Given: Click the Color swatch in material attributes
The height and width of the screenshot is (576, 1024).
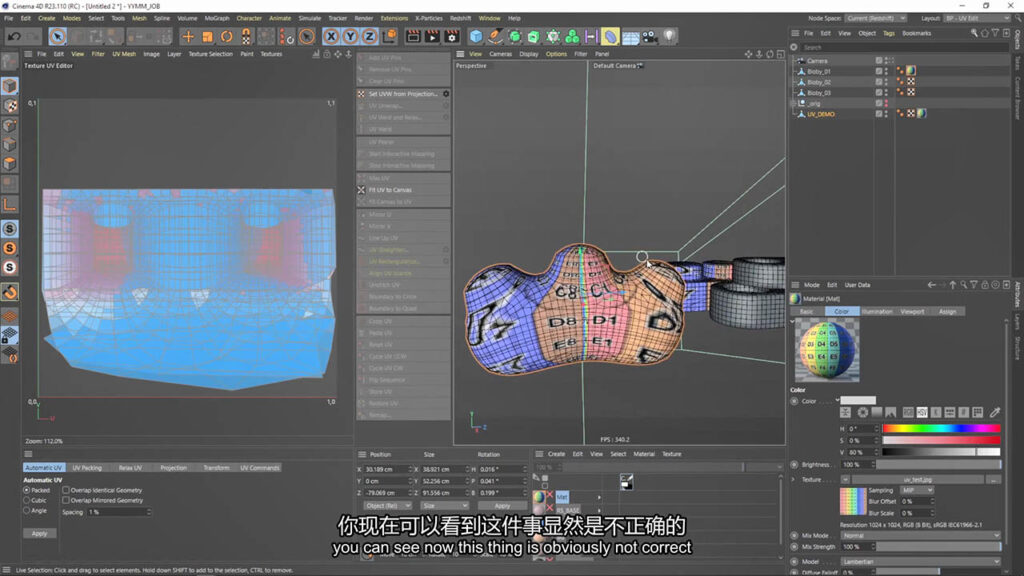Looking at the screenshot, I should (857, 400).
